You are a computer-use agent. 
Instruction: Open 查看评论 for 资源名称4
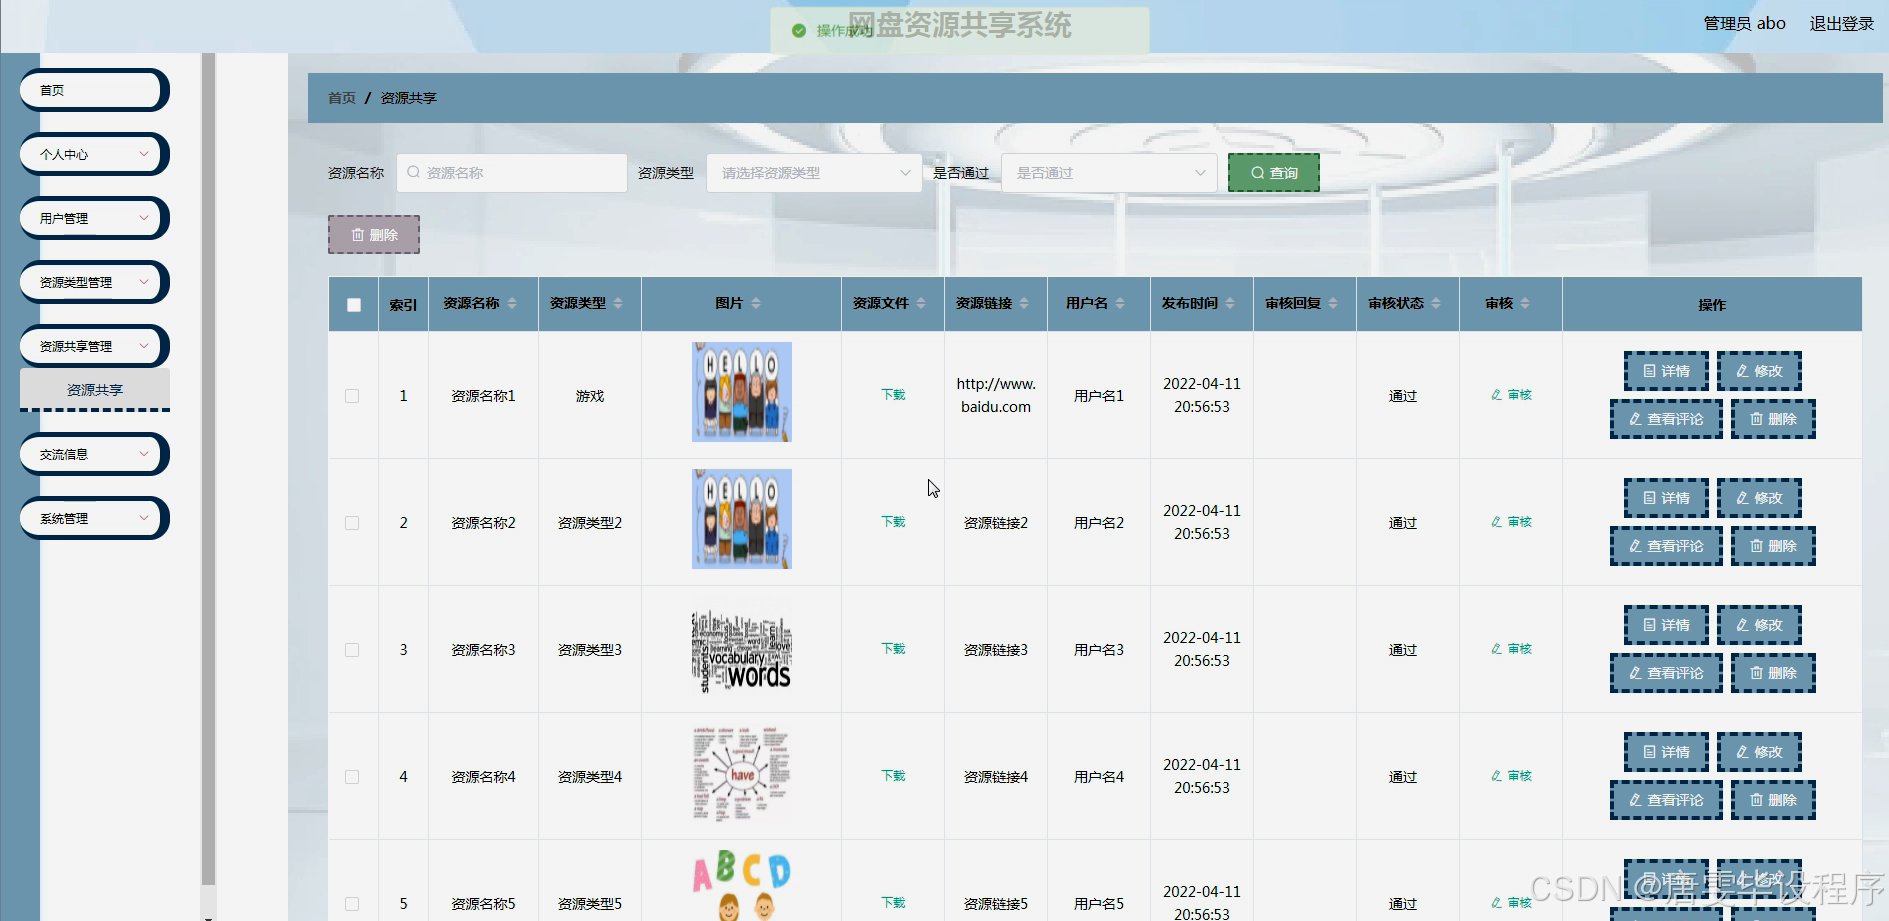1666,800
